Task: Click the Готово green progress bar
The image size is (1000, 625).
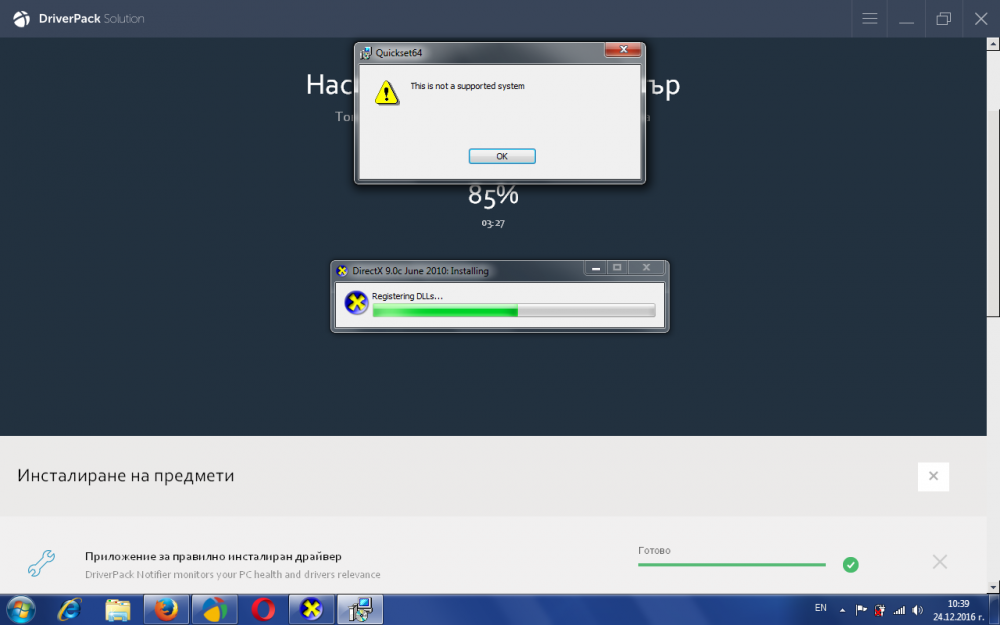Action: point(732,564)
